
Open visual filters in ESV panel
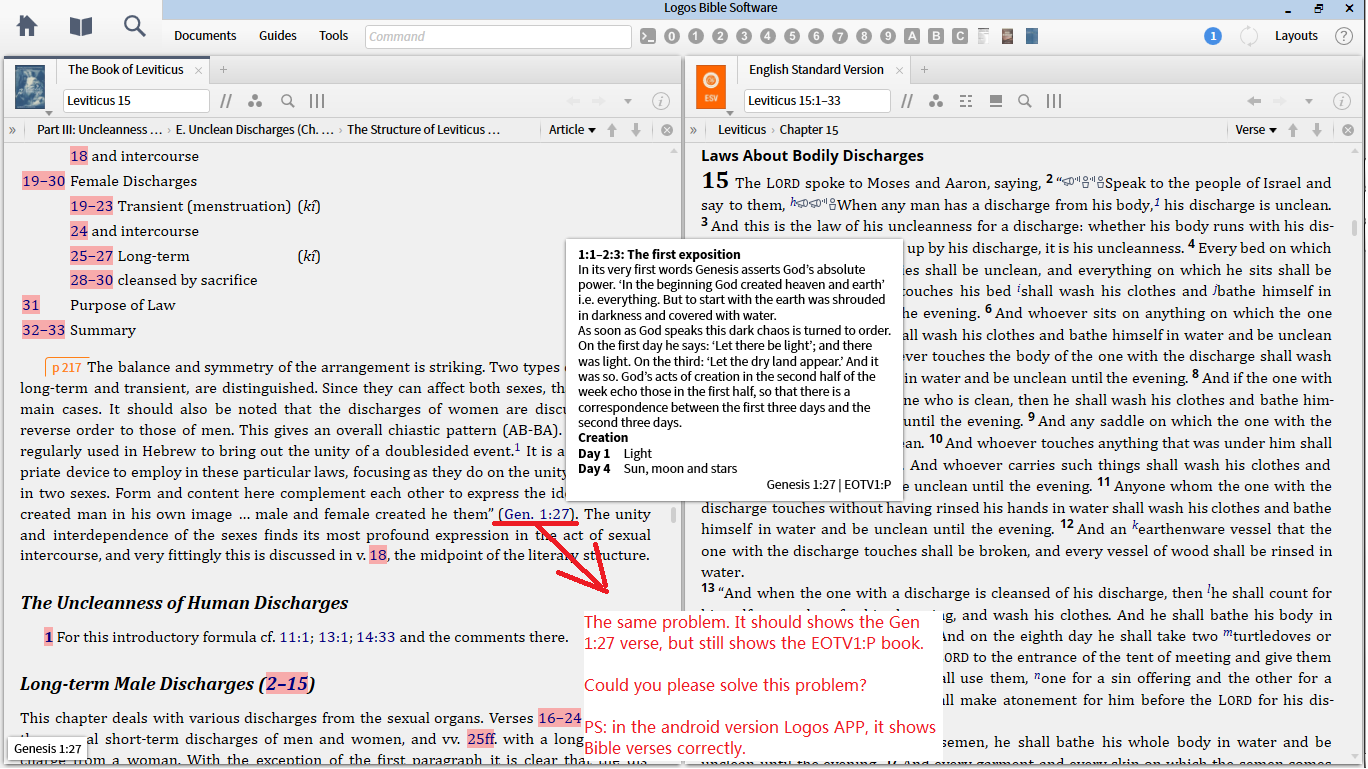click(936, 101)
